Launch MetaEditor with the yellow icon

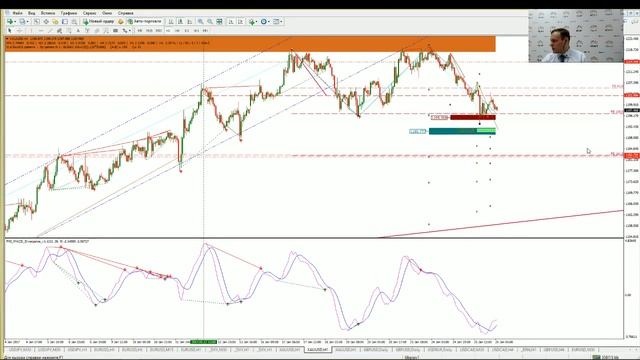click(121, 21)
